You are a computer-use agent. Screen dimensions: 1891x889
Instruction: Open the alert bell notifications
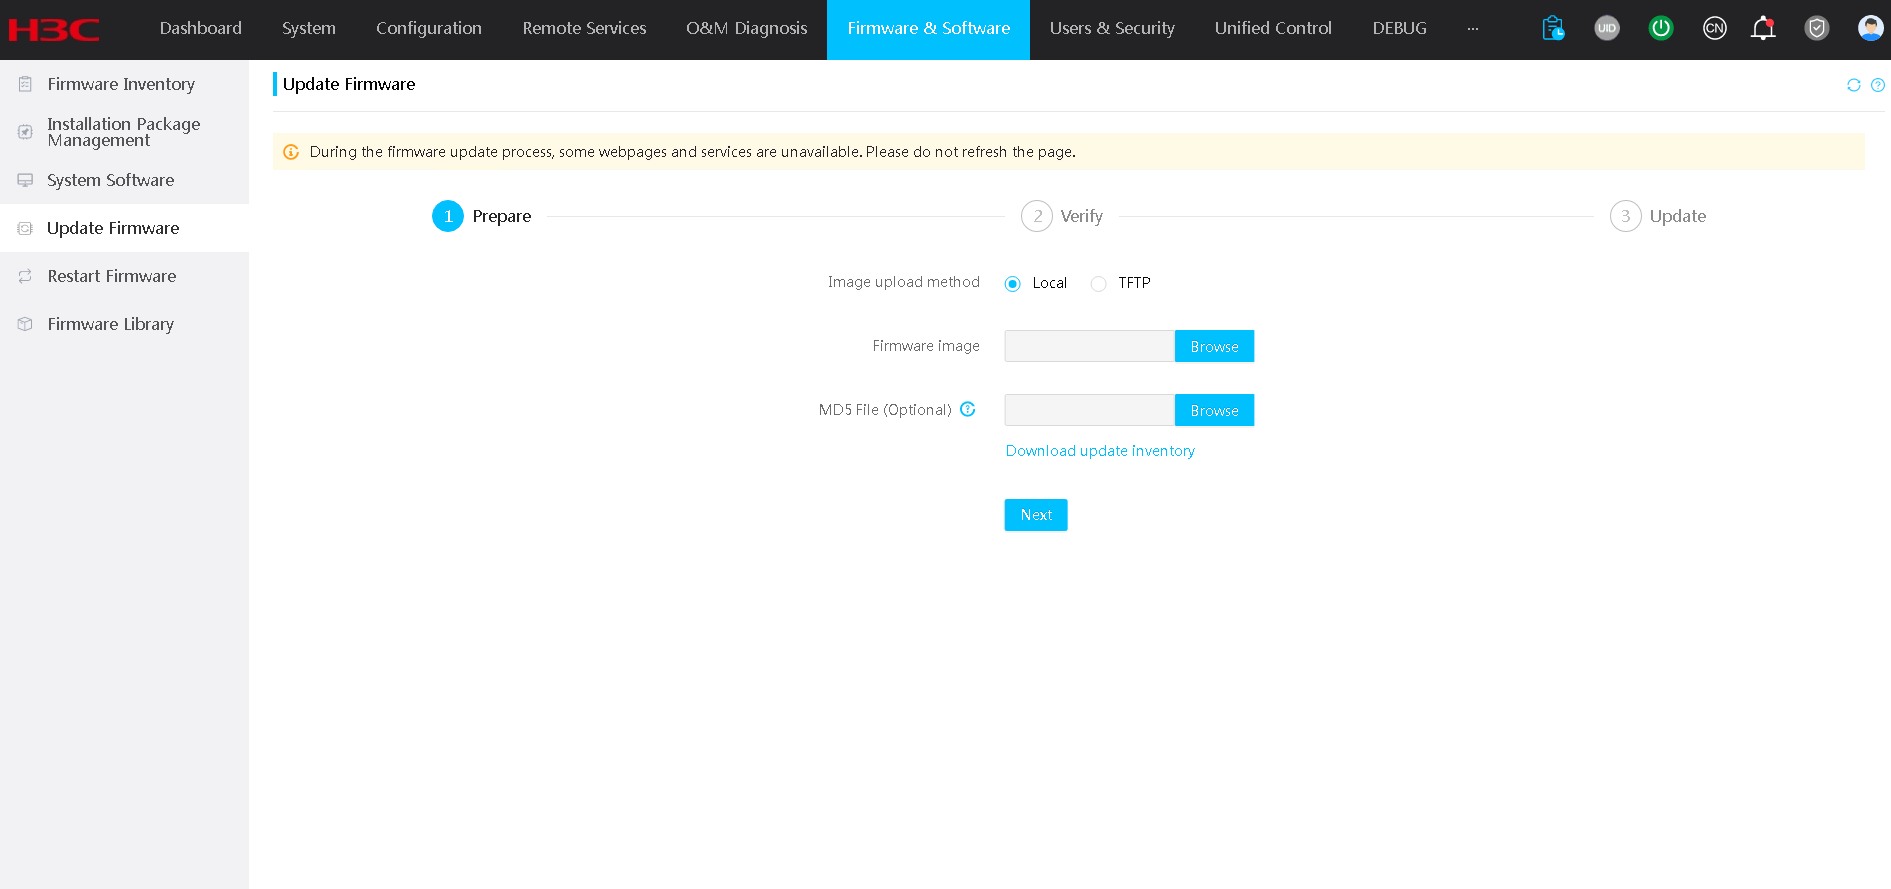[1763, 28]
